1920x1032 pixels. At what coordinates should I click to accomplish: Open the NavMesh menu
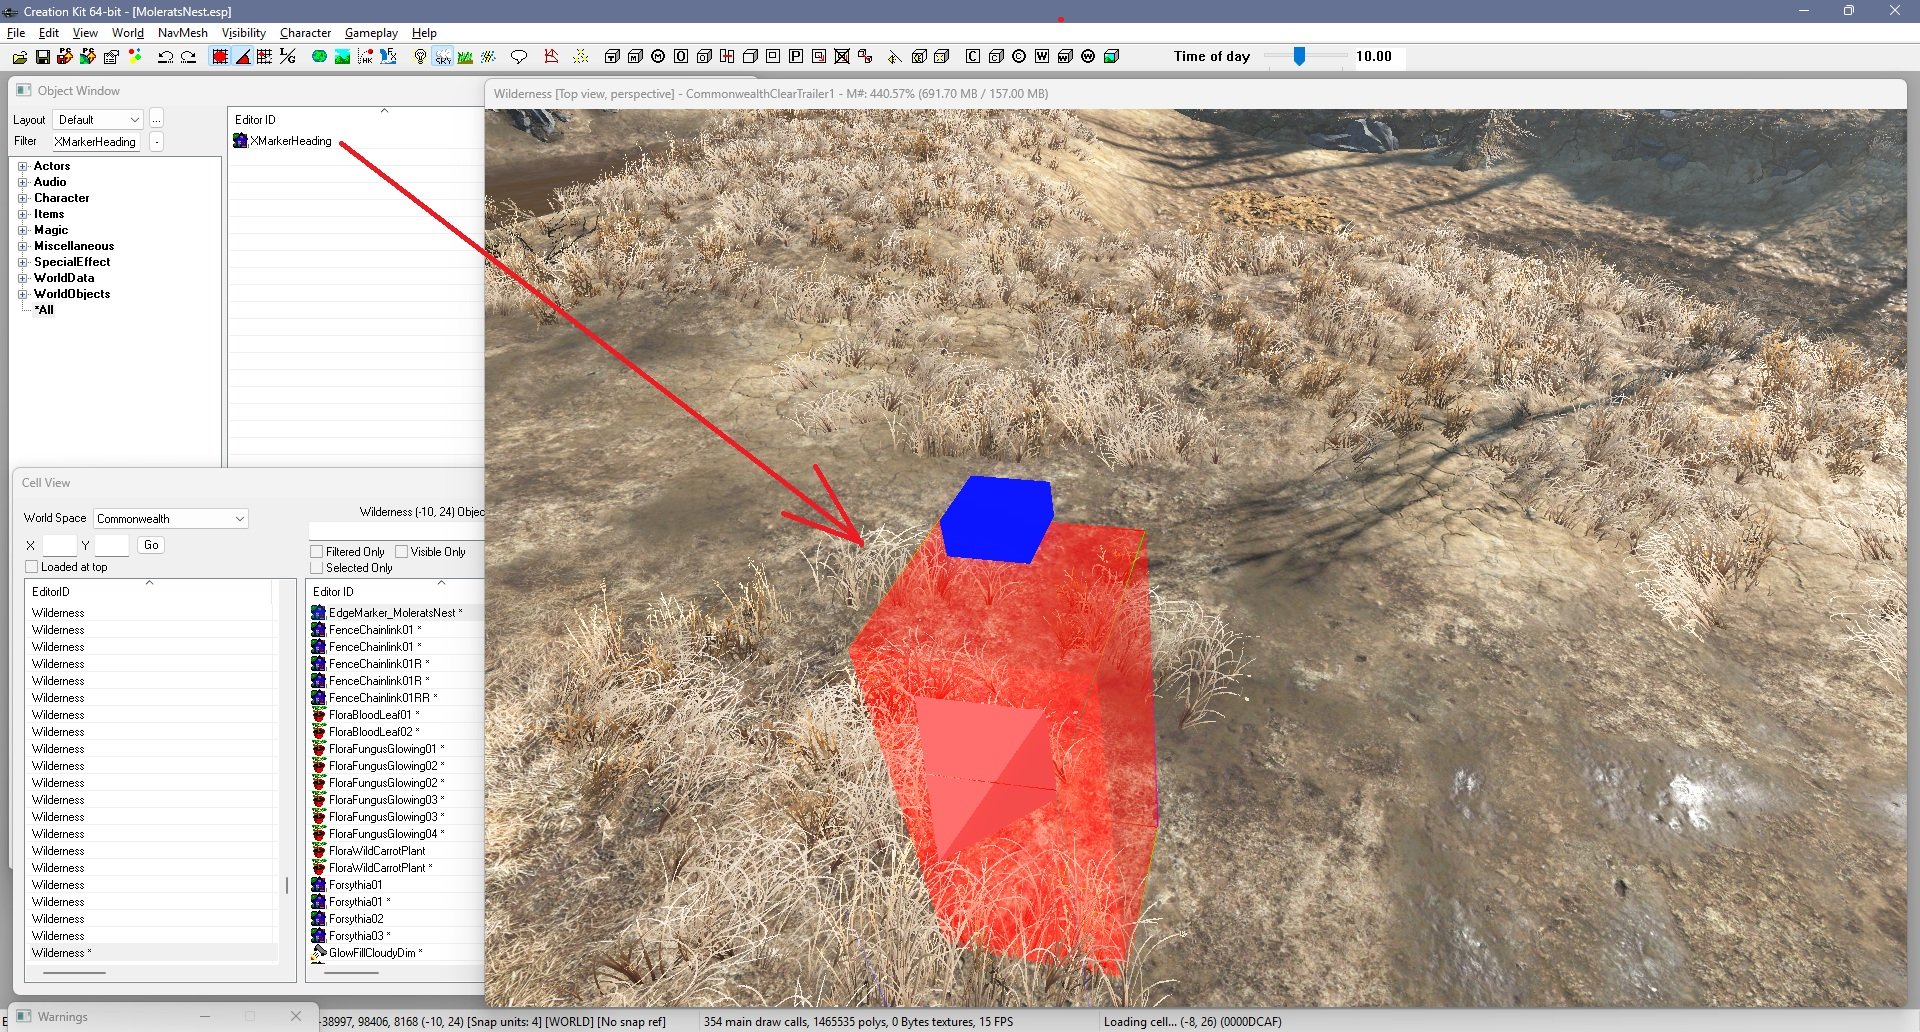pyautogui.click(x=183, y=33)
